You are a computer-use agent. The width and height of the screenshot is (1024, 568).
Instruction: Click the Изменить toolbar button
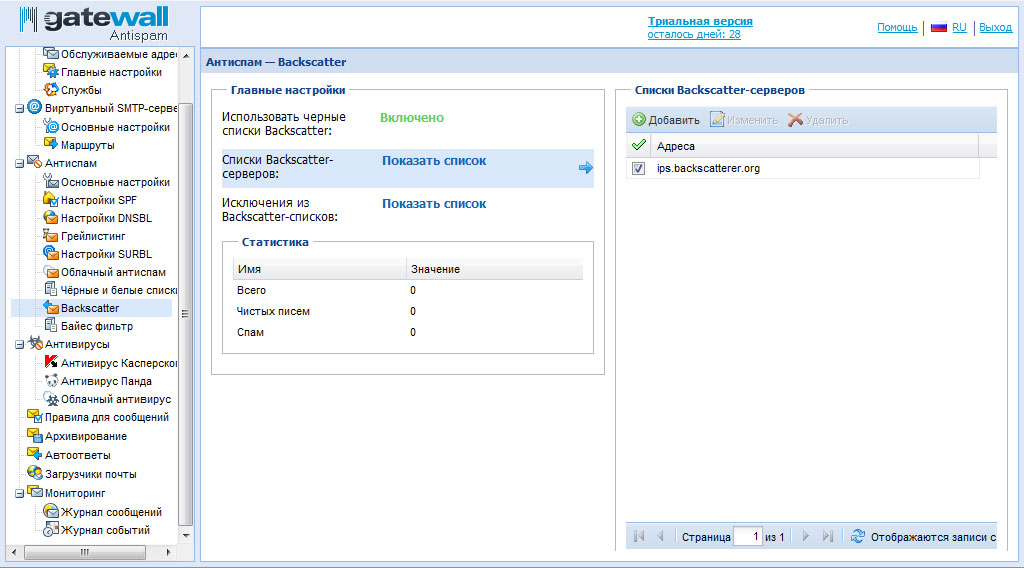[x=744, y=120]
